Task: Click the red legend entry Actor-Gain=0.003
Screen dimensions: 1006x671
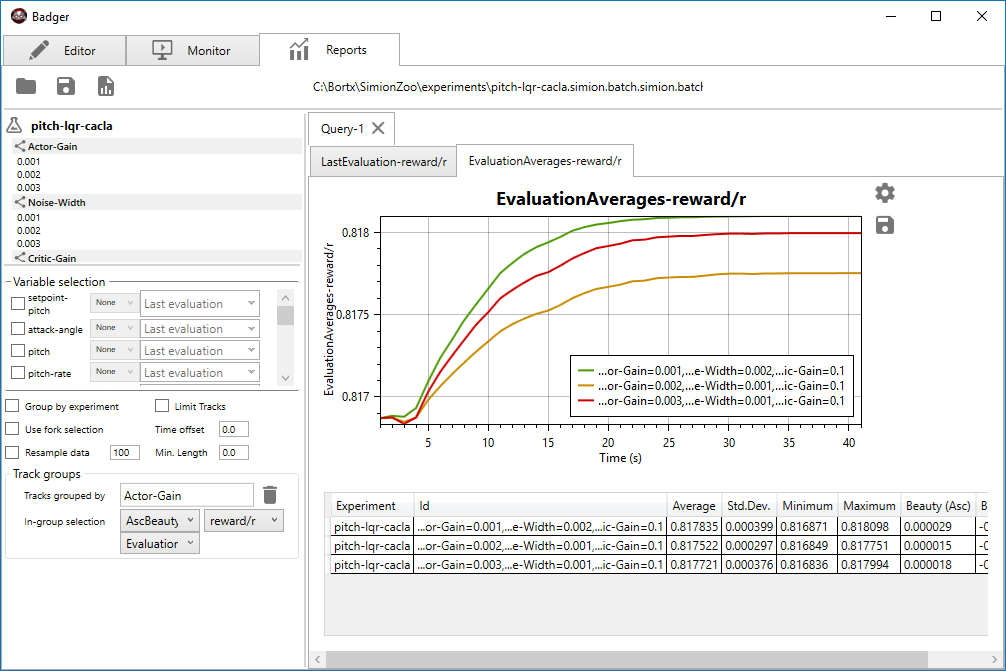Action: click(712, 401)
